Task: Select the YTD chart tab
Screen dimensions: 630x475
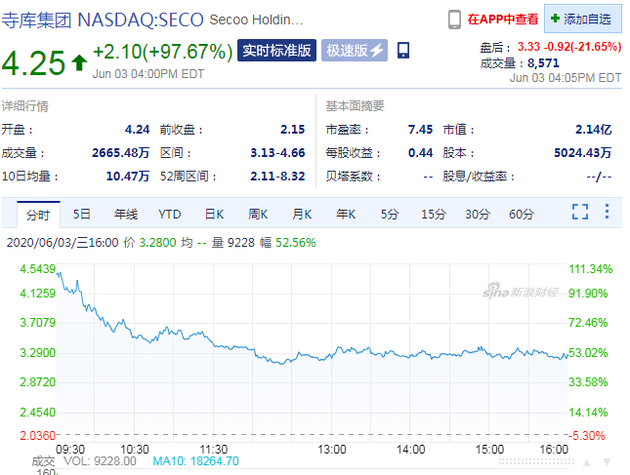Action: [x=170, y=214]
